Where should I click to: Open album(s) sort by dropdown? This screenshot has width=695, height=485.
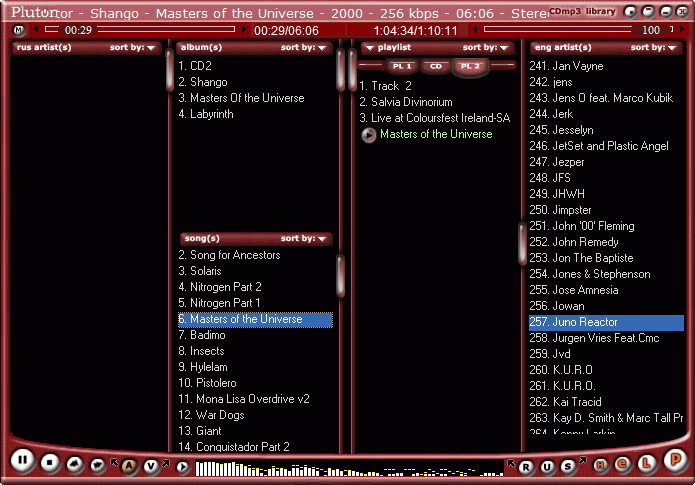(304, 47)
